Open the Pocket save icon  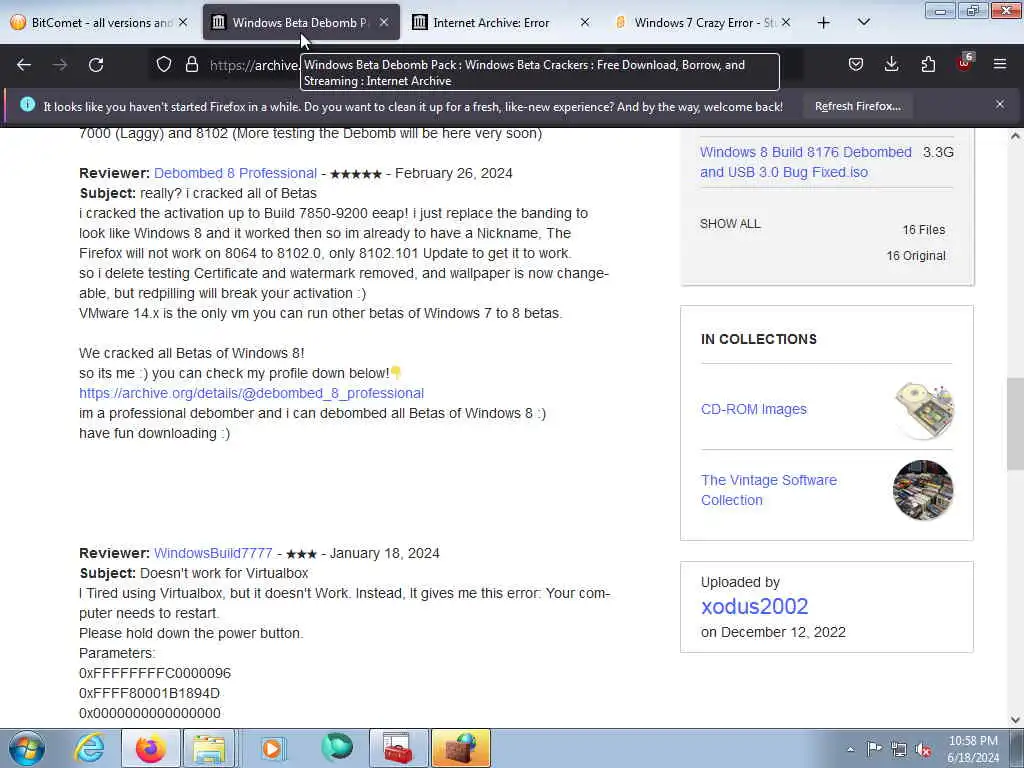coord(856,64)
